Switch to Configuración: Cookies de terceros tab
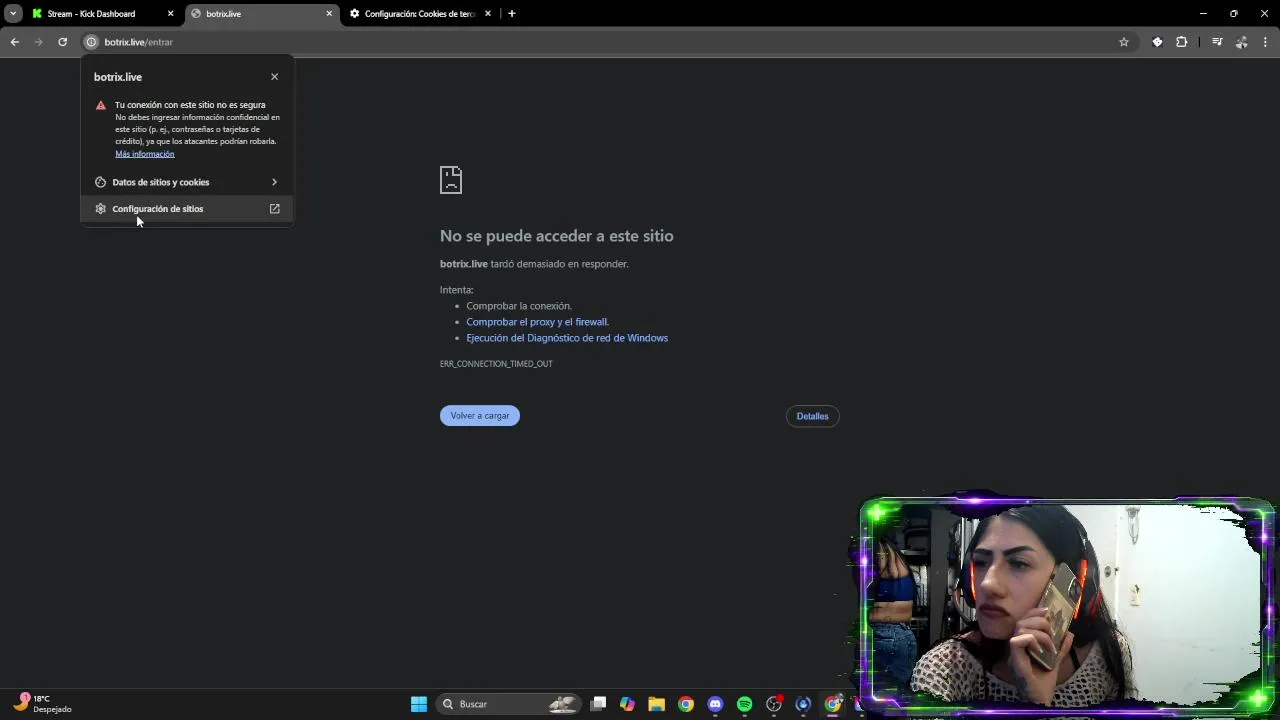Image resolution: width=1280 pixels, height=720 pixels. coord(420,14)
